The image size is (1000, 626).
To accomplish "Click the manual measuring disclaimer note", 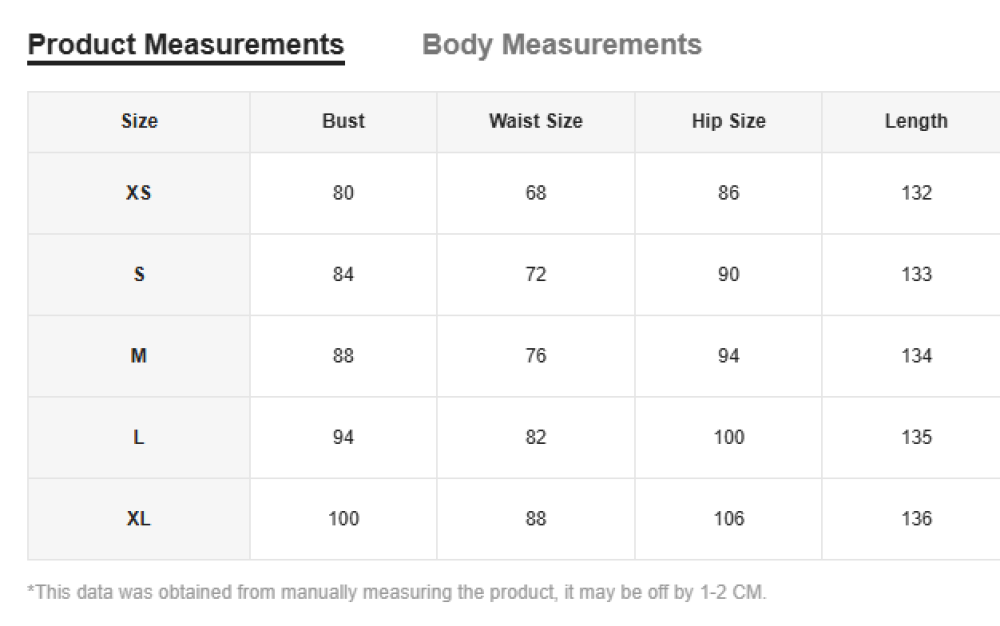I will point(397,592).
